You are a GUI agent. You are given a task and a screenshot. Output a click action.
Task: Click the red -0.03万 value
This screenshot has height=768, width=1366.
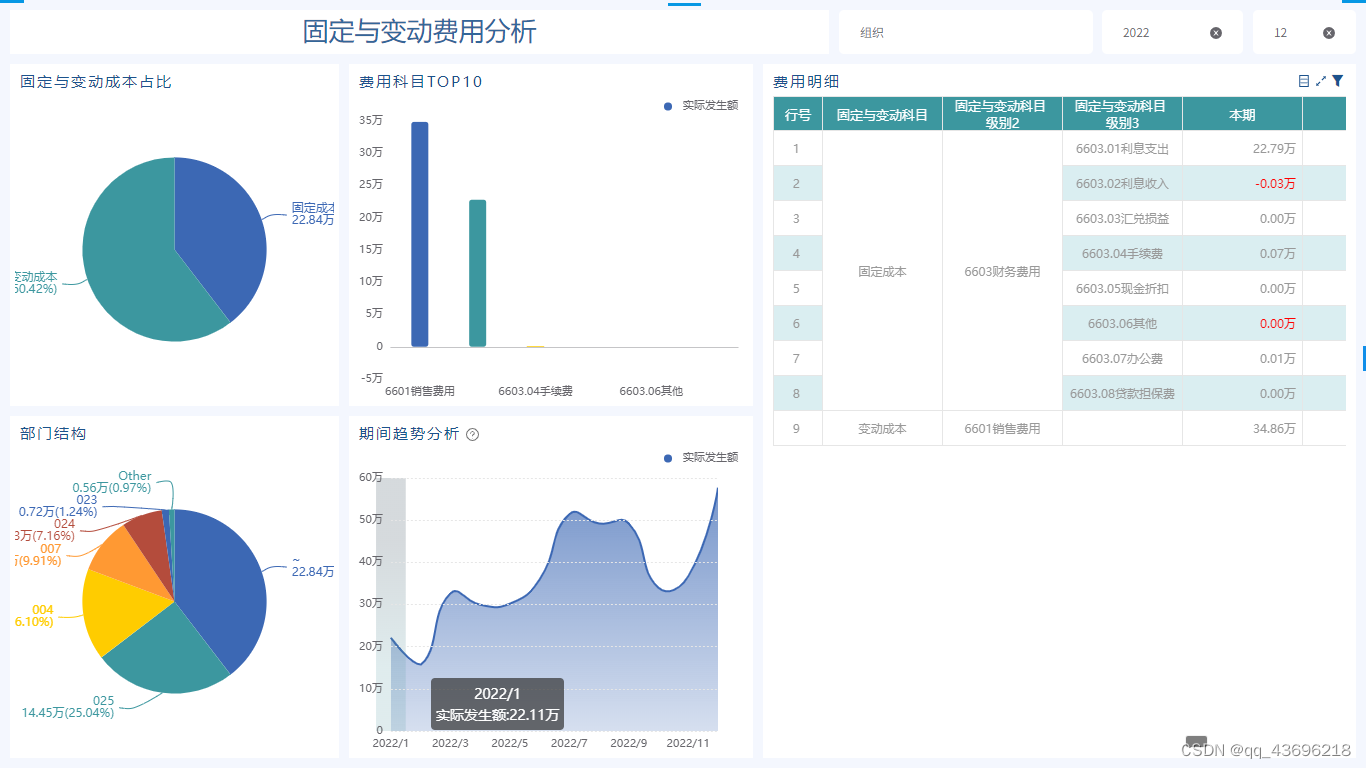[1274, 184]
